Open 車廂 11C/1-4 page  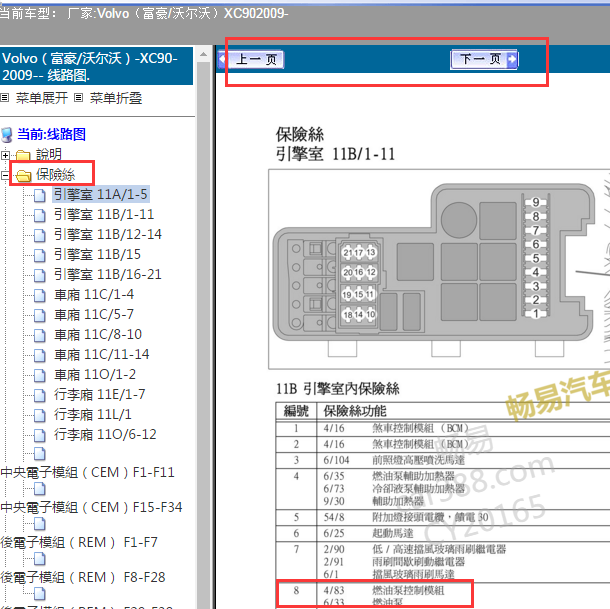click(94, 295)
